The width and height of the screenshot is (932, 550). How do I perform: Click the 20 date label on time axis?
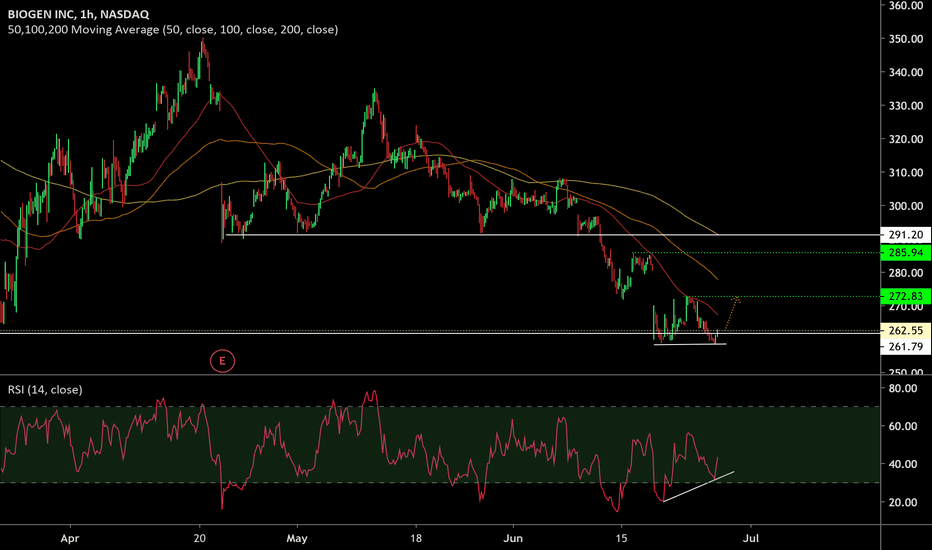coord(200,539)
